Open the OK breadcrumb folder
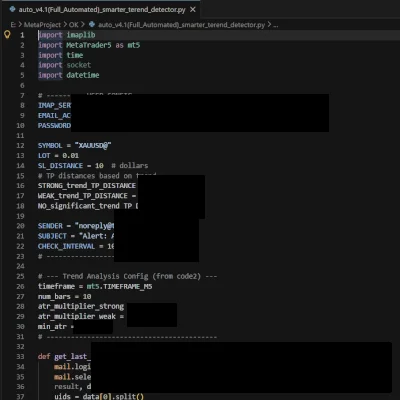Viewport: 400px width, 400px height. pyautogui.click(x=74, y=25)
